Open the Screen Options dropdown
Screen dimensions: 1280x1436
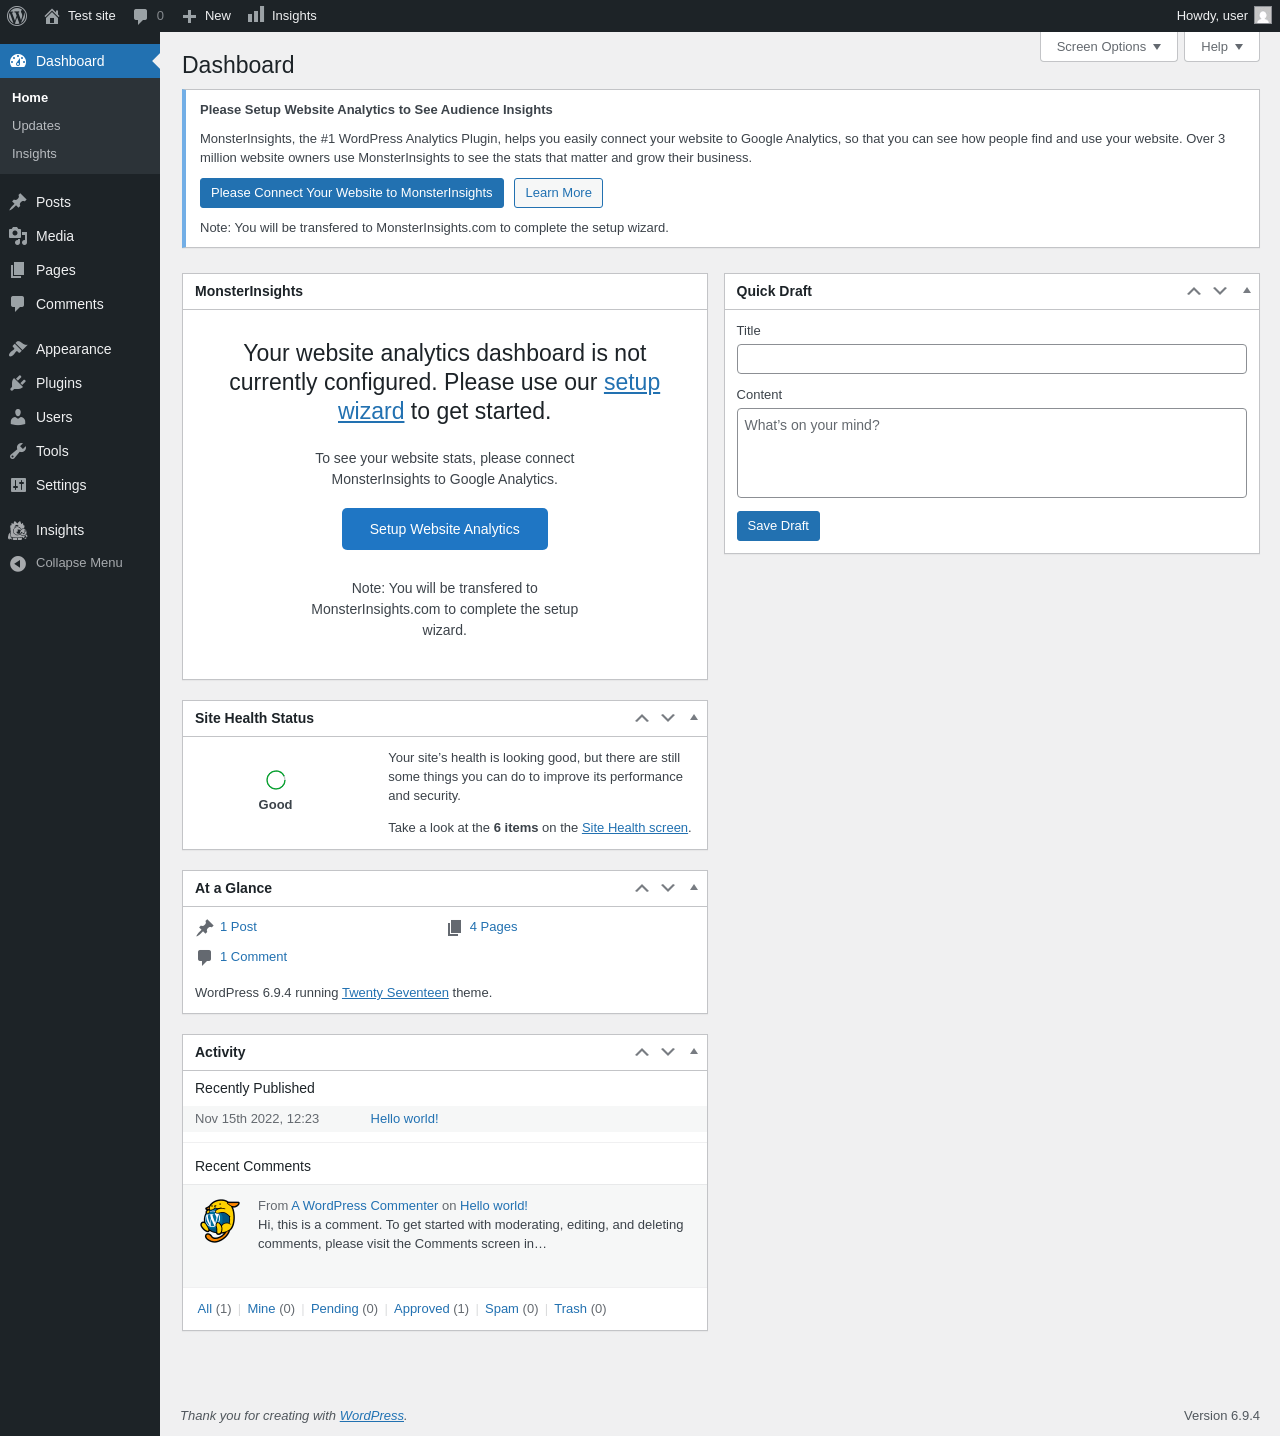pos(1108,47)
